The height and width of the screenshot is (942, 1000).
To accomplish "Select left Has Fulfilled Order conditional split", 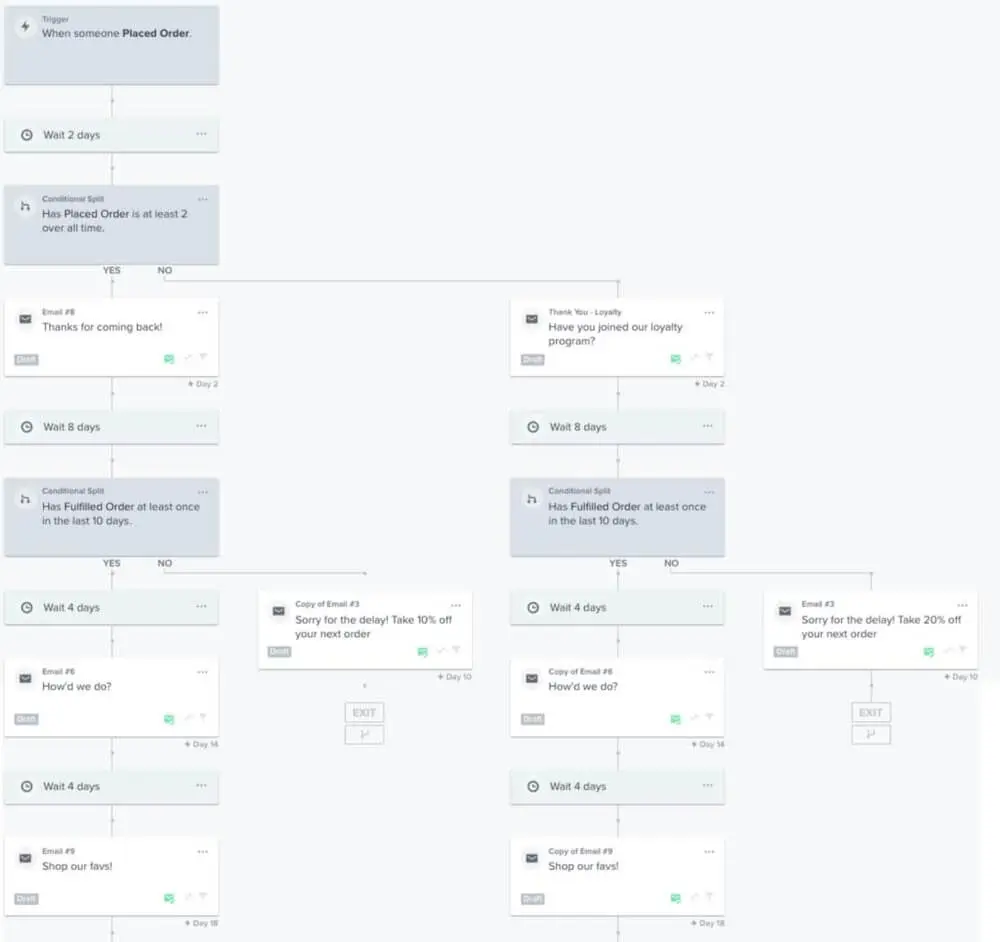I will pyautogui.click(x=112, y=517).
